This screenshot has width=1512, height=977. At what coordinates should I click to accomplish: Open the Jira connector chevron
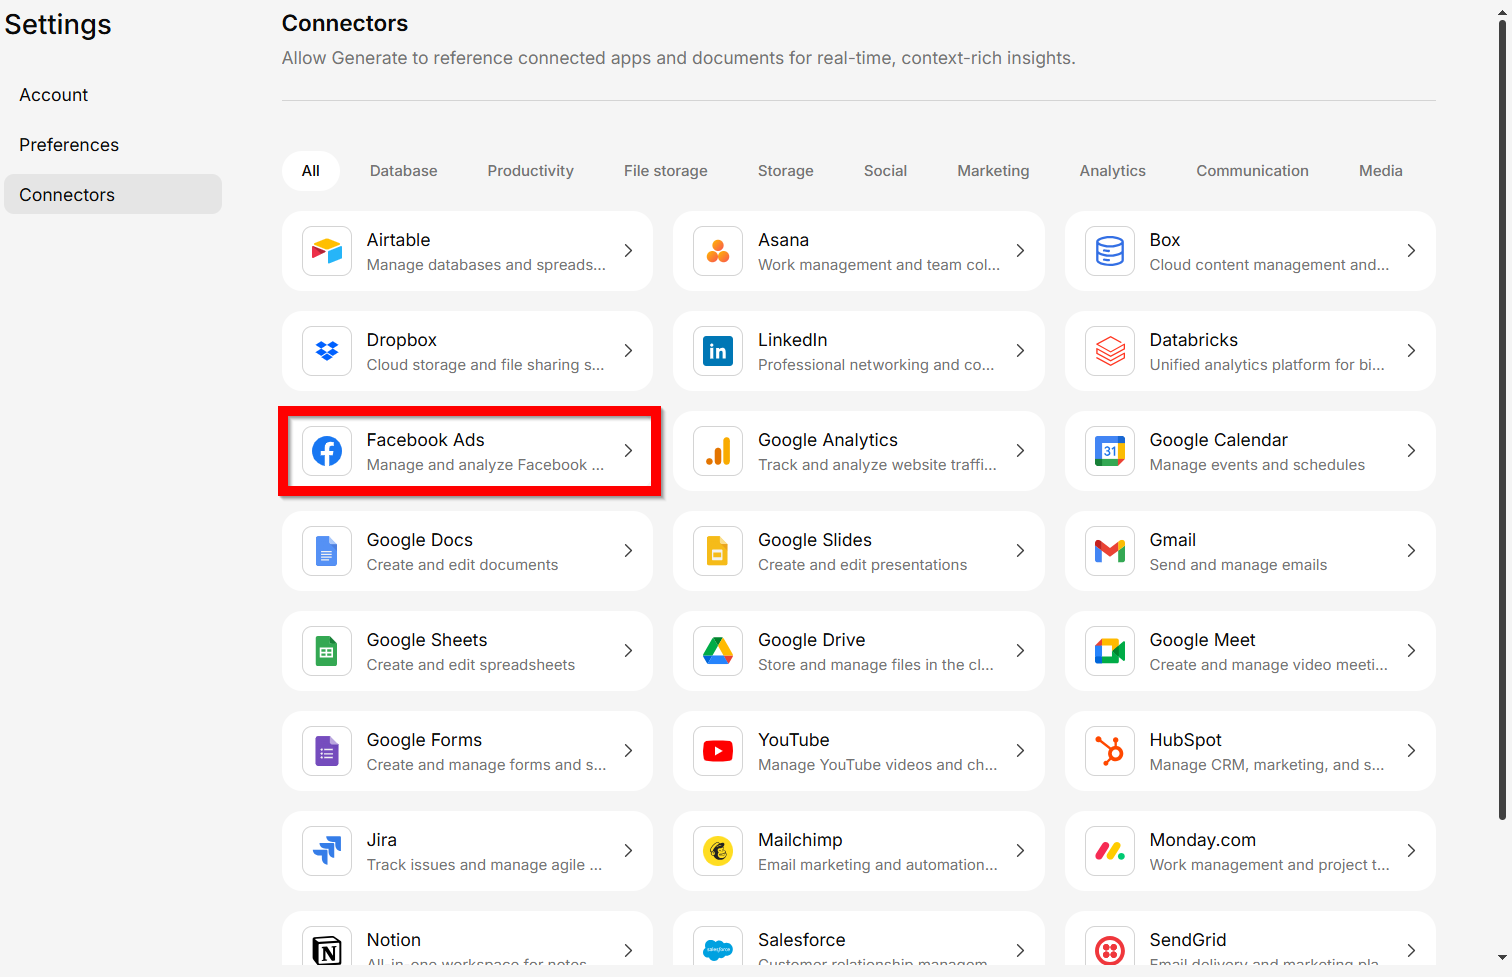click(628, 851)
